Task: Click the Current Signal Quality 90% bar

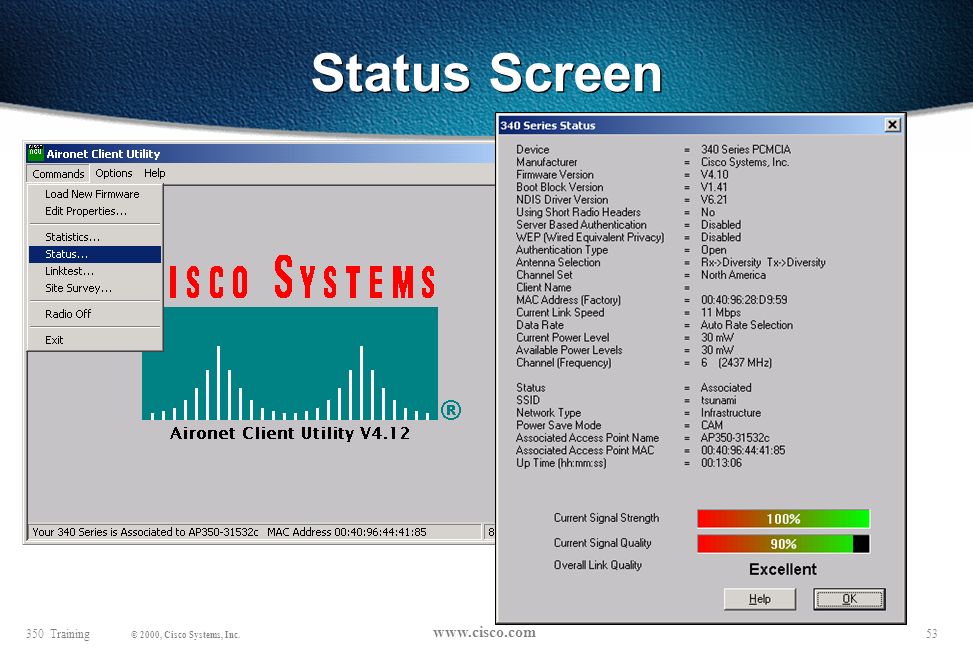Action: [x=783, y=544]
